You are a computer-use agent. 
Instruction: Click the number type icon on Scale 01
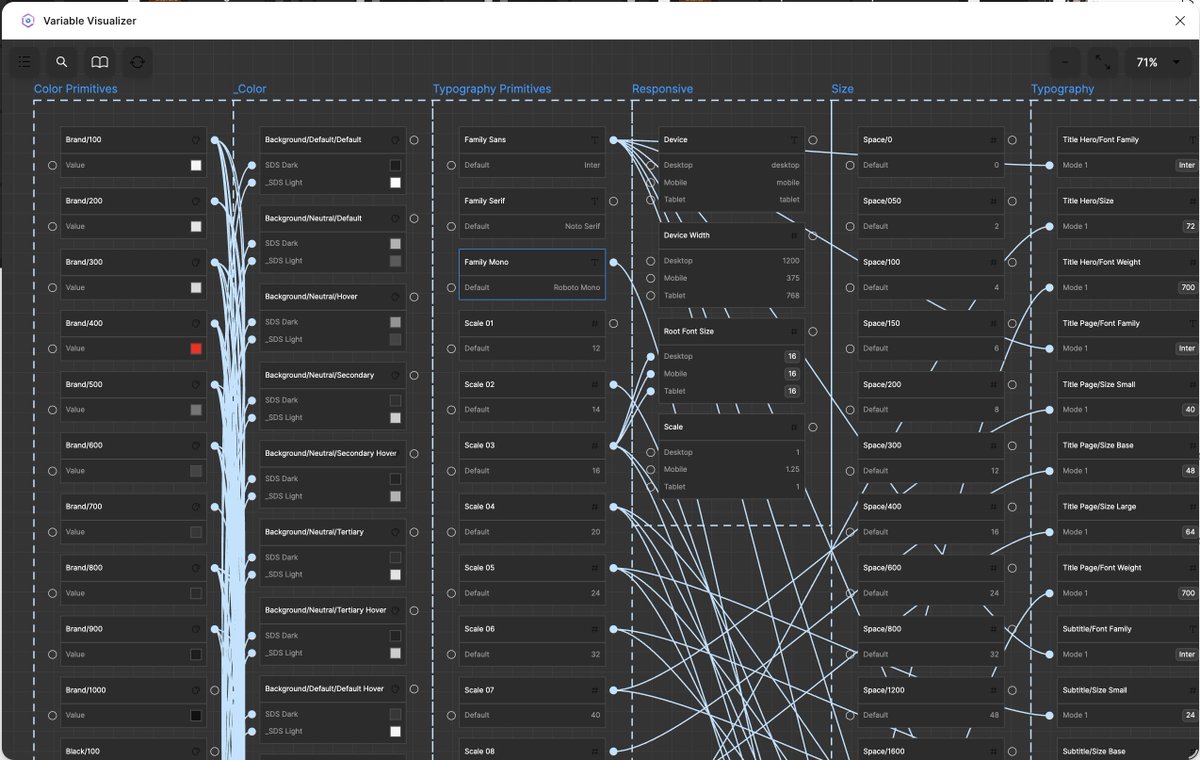click(x=595, y=323)
